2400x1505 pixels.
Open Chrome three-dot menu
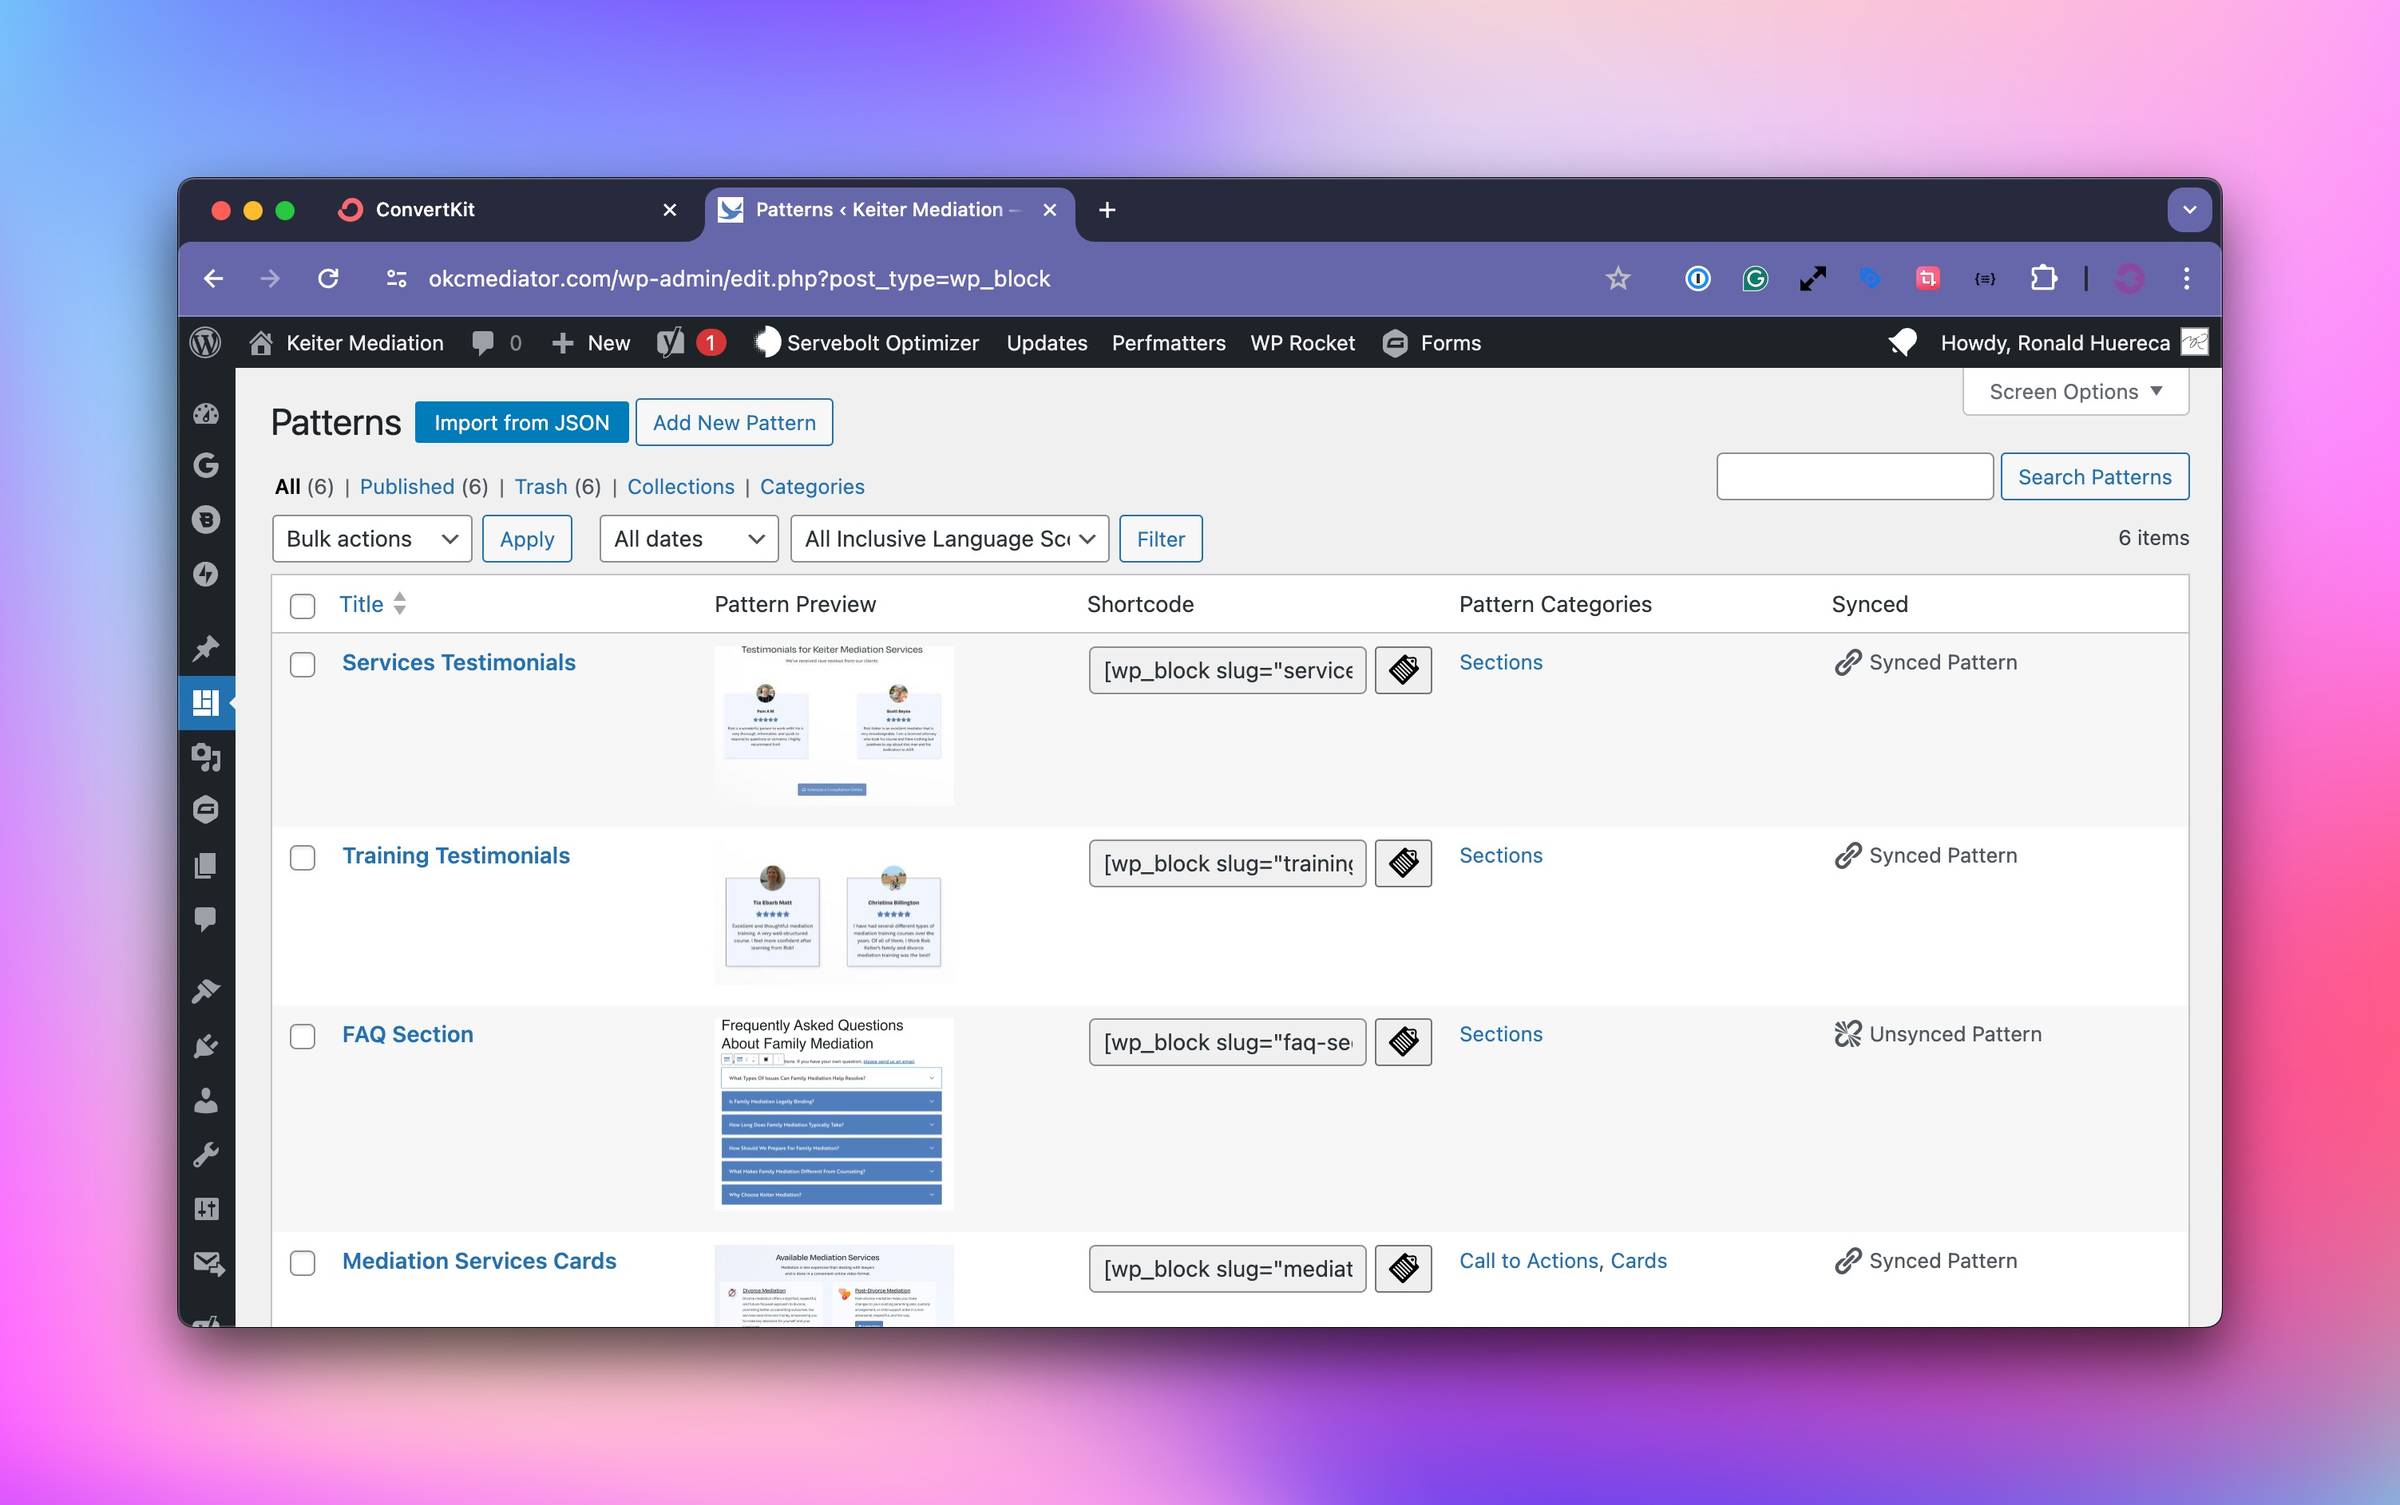(2186, 278)
